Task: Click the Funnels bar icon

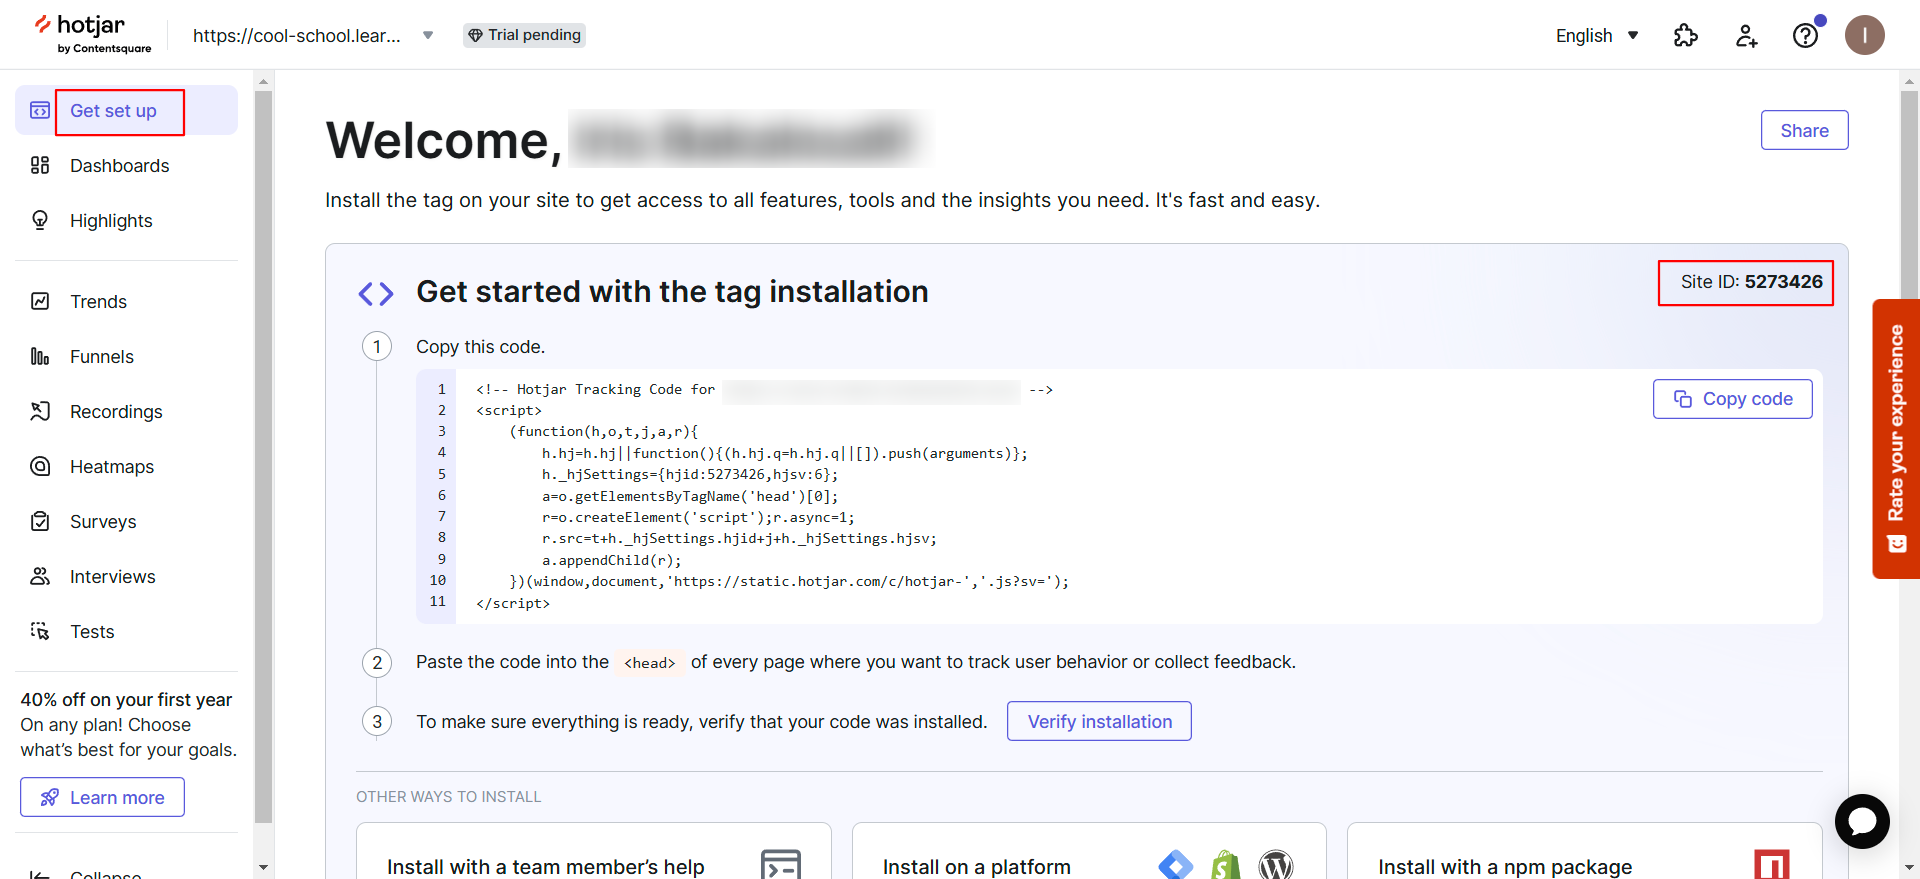Action: tap(40, 357)
